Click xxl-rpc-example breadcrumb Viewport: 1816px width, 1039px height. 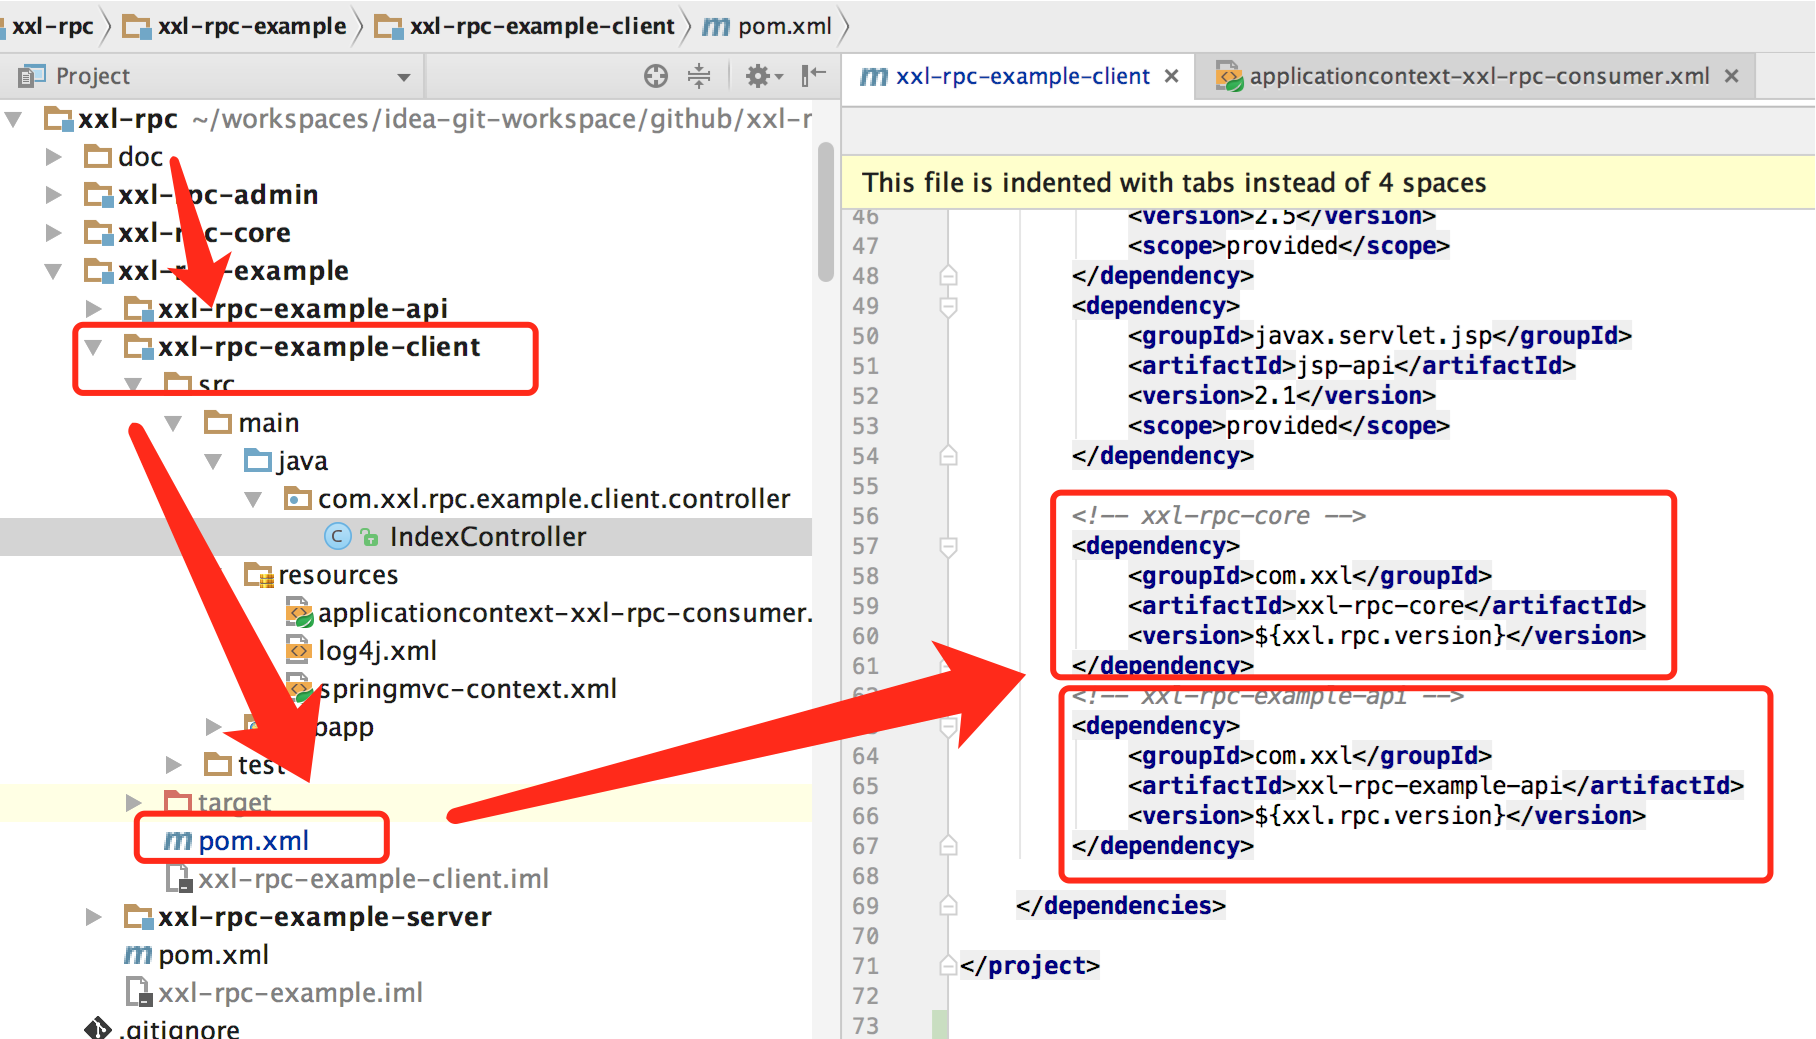click(x=235, y=26)
